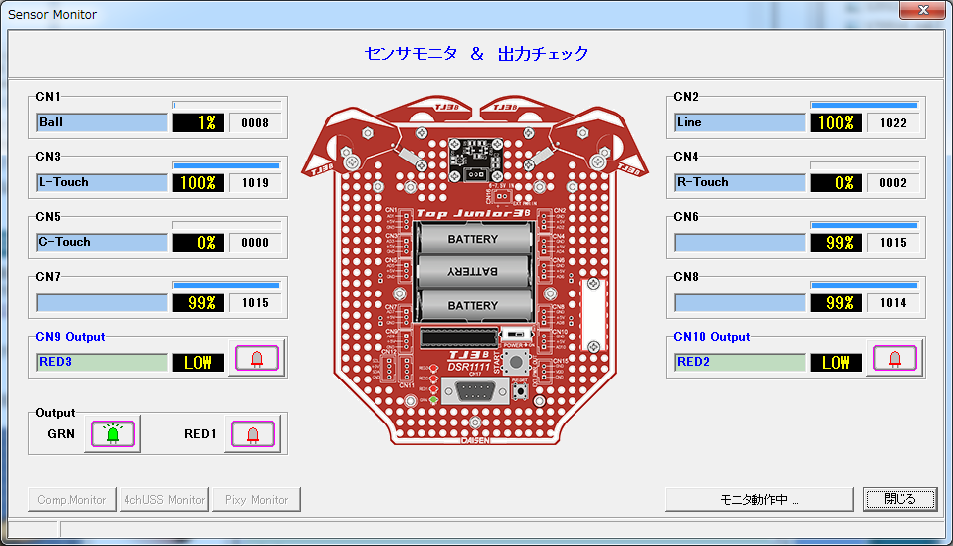
Task: Click the CN2 raw value 1022
Action: 893,123
